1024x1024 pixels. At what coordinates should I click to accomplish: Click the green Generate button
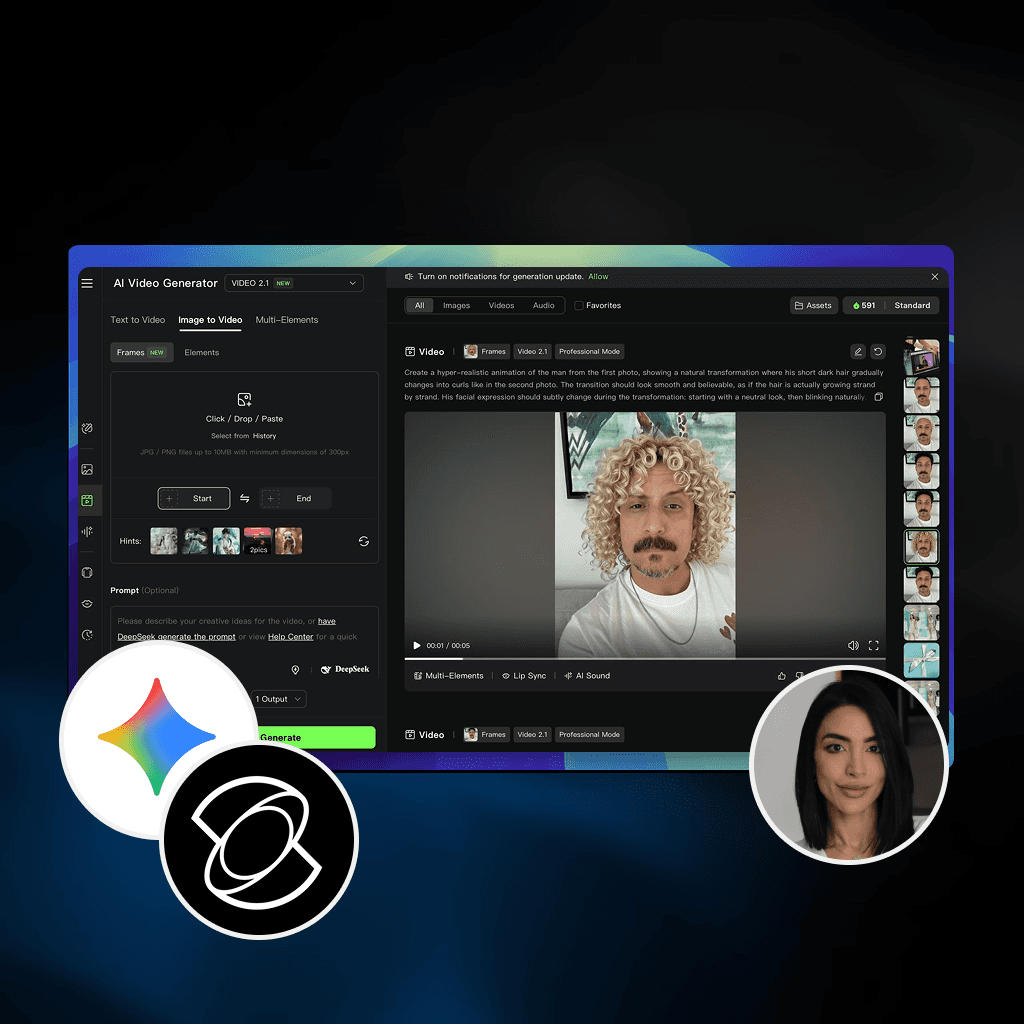[317, 737]
